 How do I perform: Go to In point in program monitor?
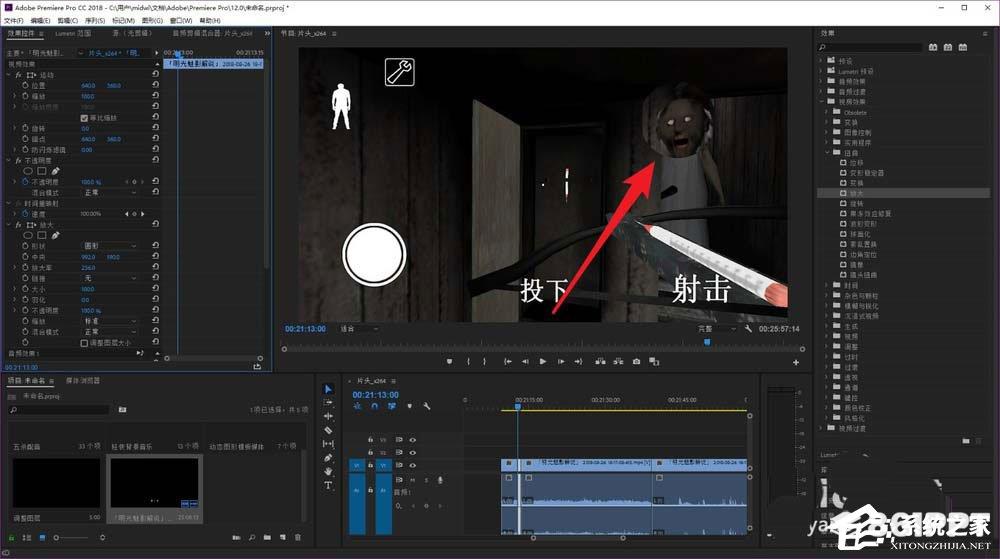(508, 361)
